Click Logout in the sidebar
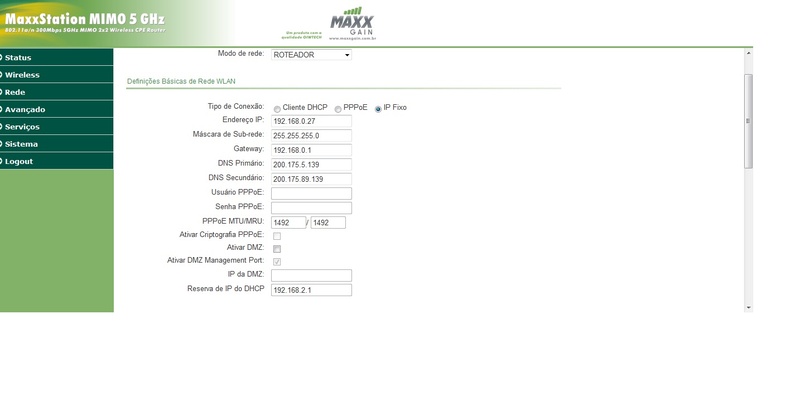The image size is (800, 406). pyautogui.click(x=56, y=161)
